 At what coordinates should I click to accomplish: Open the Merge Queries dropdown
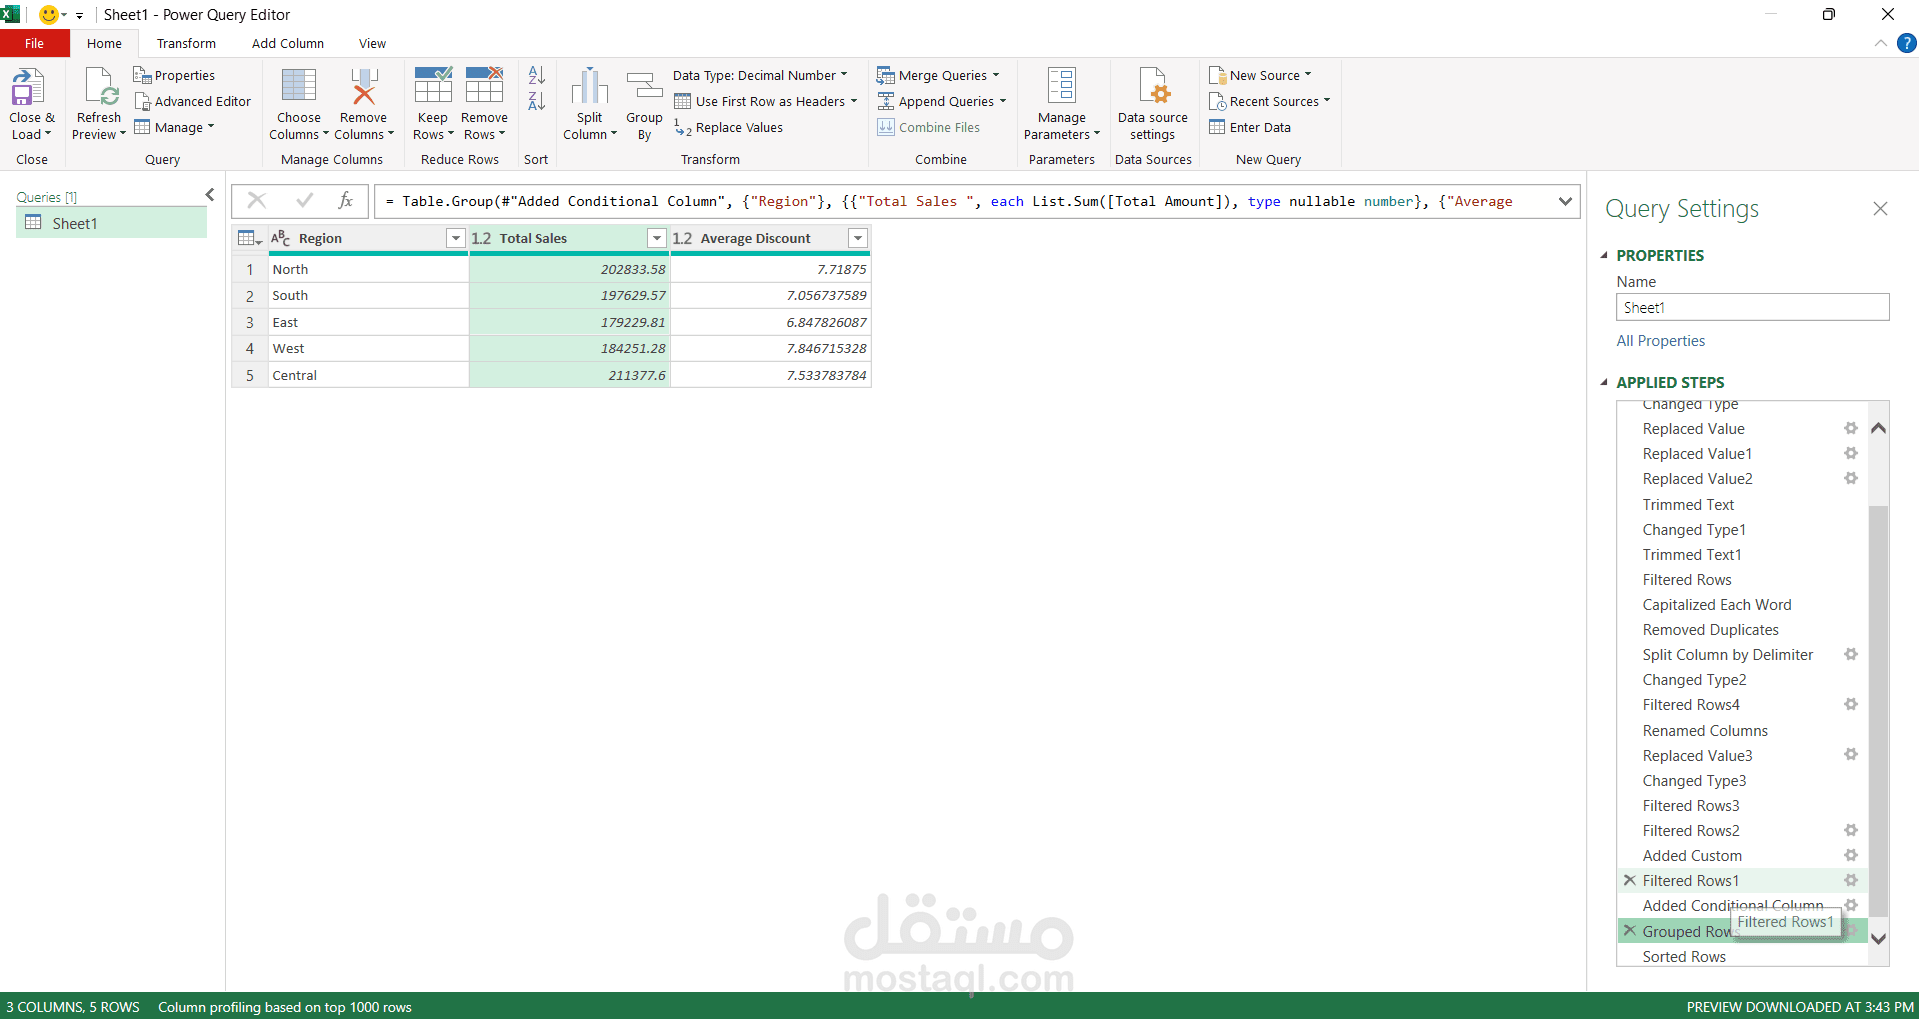(938, 75)
